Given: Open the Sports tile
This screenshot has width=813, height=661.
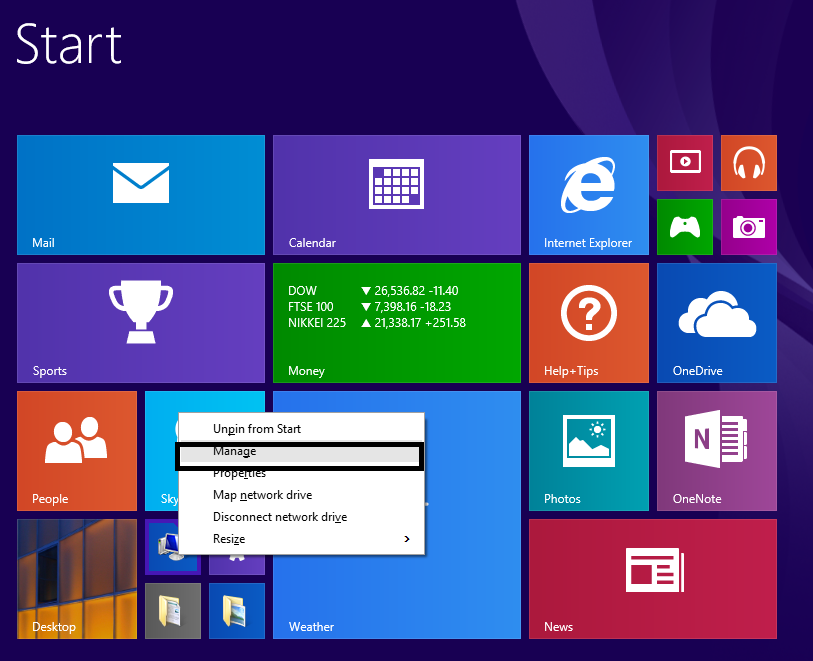Looking at the screenshot, I should [x=141, y=323].
